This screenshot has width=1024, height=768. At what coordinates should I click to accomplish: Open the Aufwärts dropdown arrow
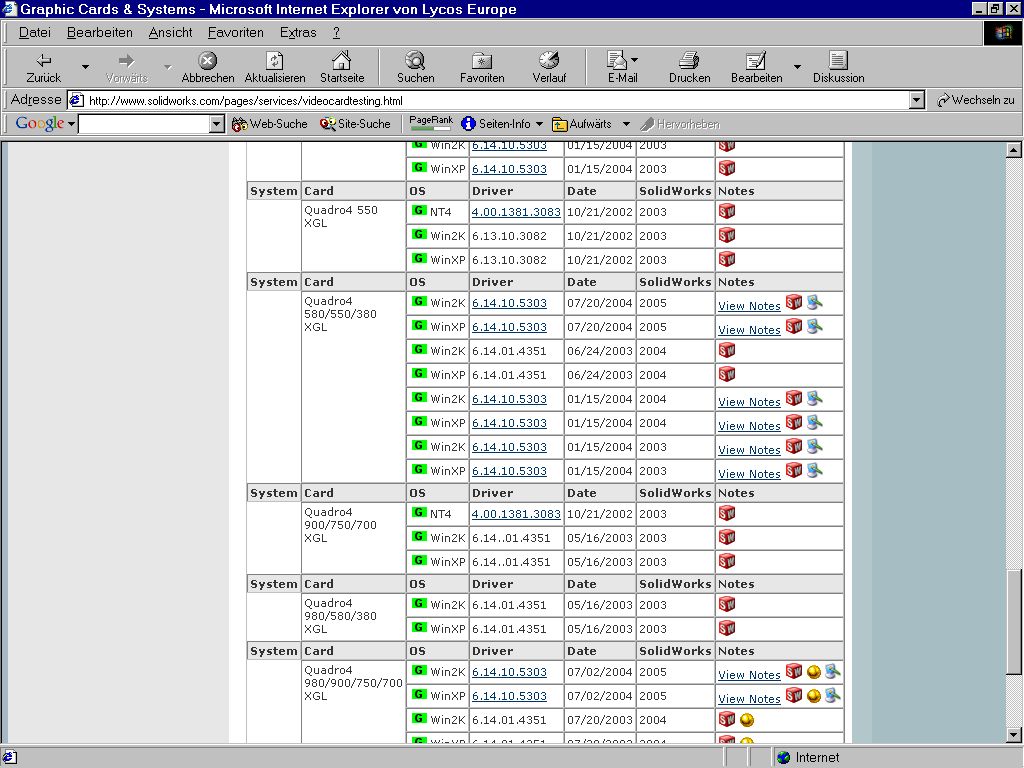pyautogui.click(x=626, y=124)
